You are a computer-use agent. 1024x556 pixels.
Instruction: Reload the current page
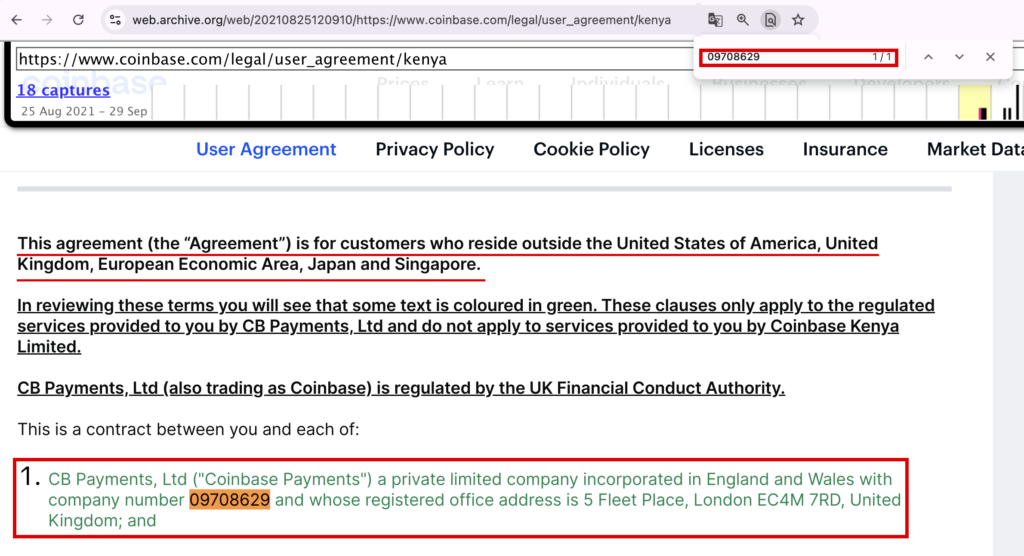tap(78, 20)
